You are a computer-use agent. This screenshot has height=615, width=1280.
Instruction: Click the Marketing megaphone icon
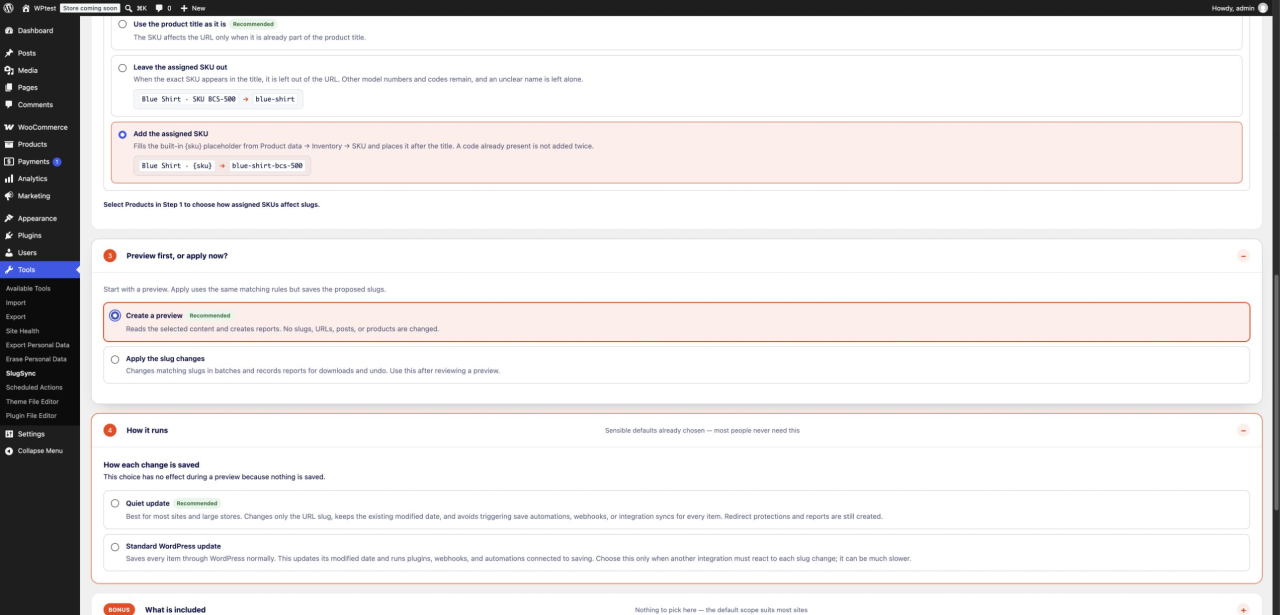coord(9,196)
